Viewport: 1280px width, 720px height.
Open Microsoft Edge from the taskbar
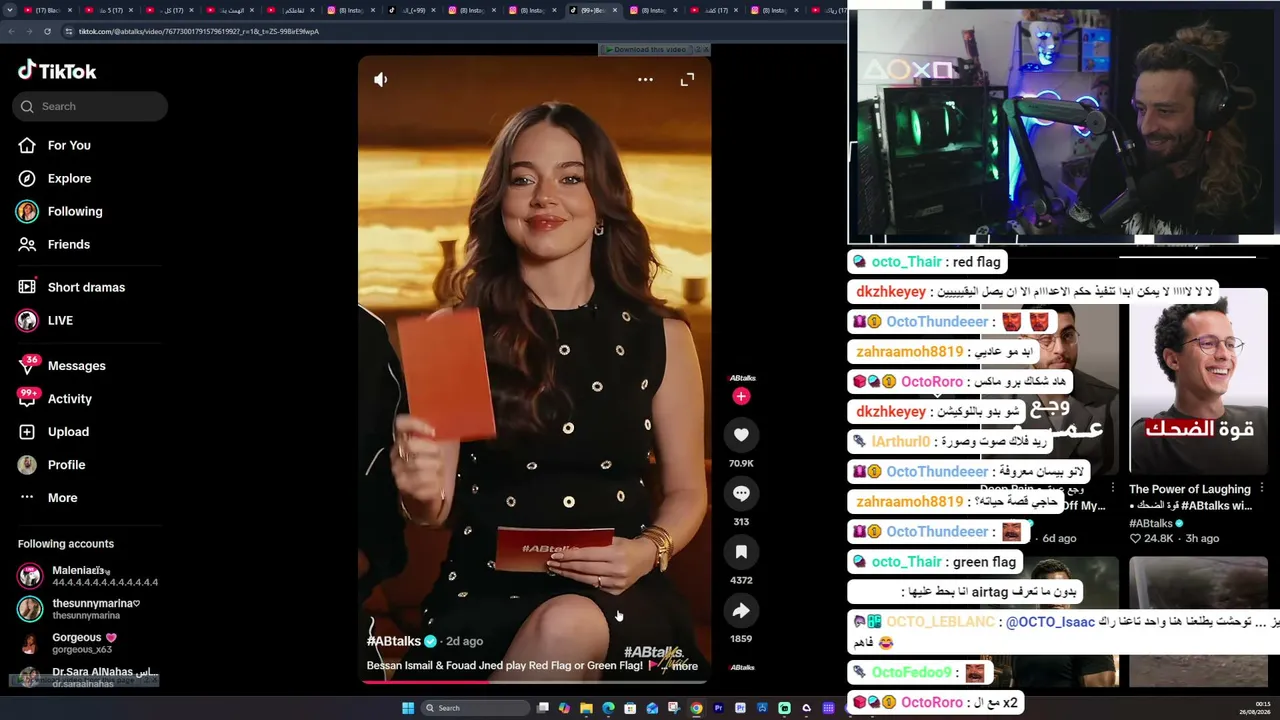(x=608, y=708)
